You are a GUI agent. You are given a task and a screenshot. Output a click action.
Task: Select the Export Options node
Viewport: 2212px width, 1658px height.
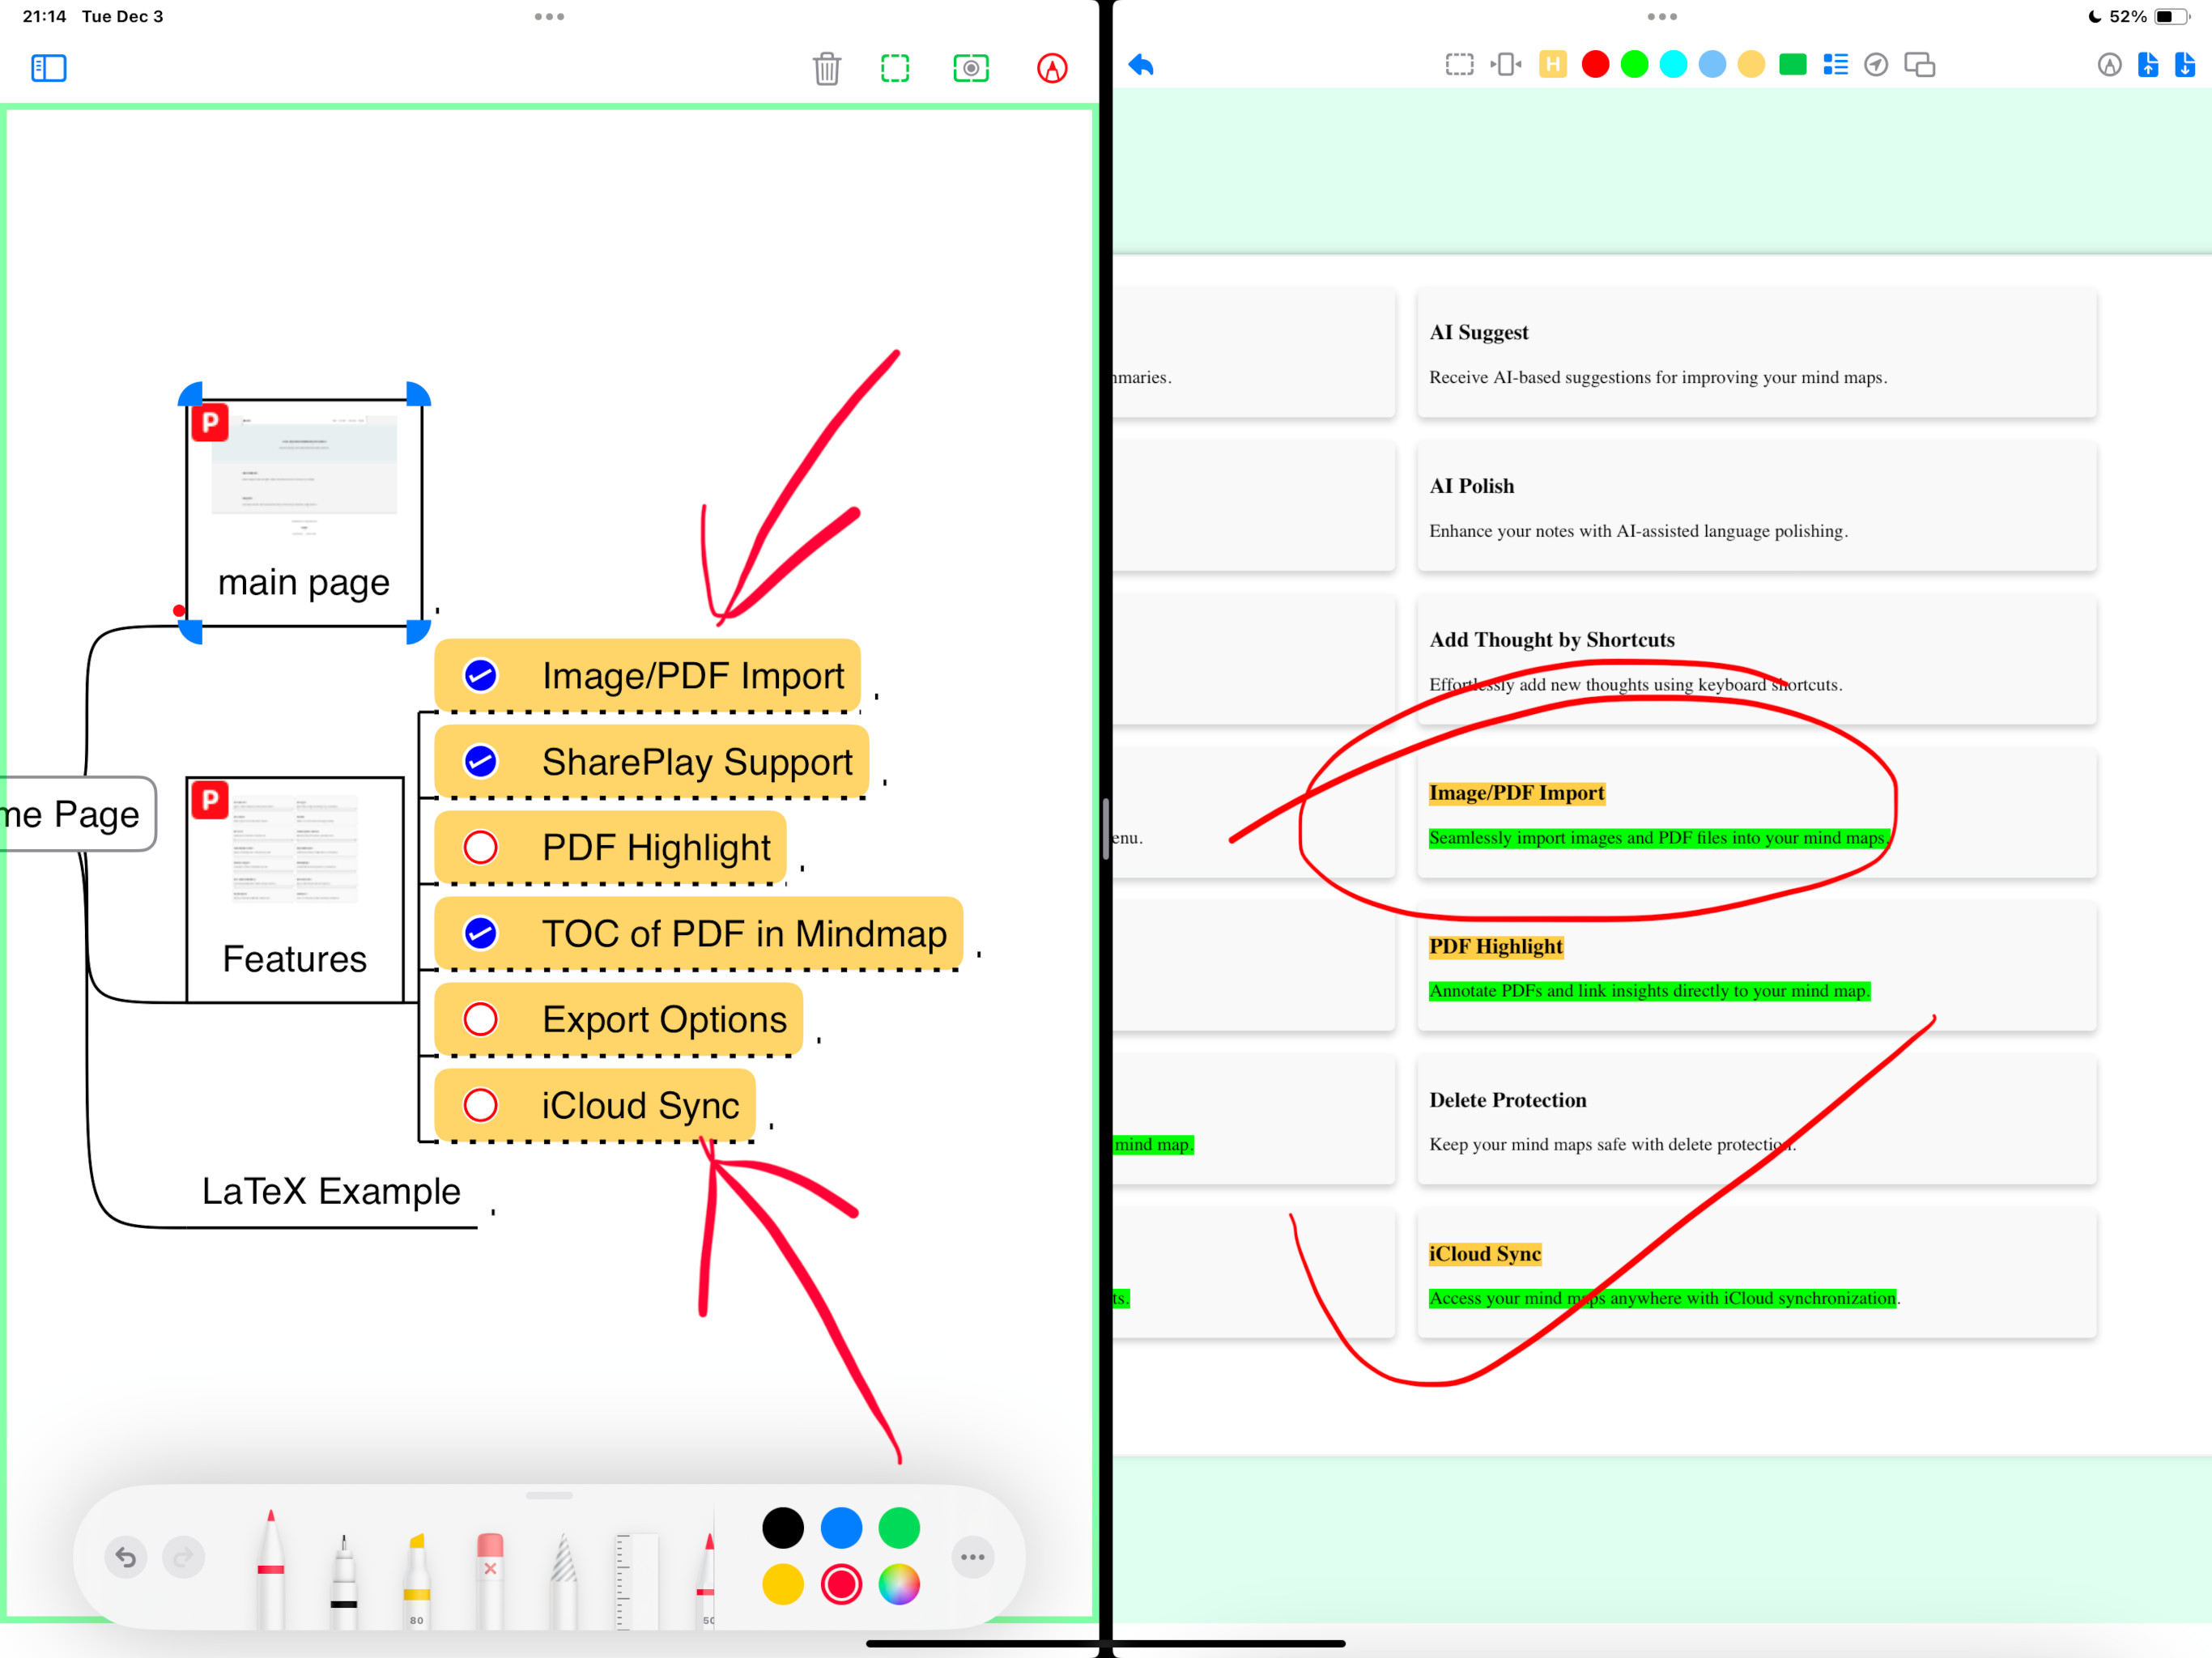click(x=664, y=1020)
